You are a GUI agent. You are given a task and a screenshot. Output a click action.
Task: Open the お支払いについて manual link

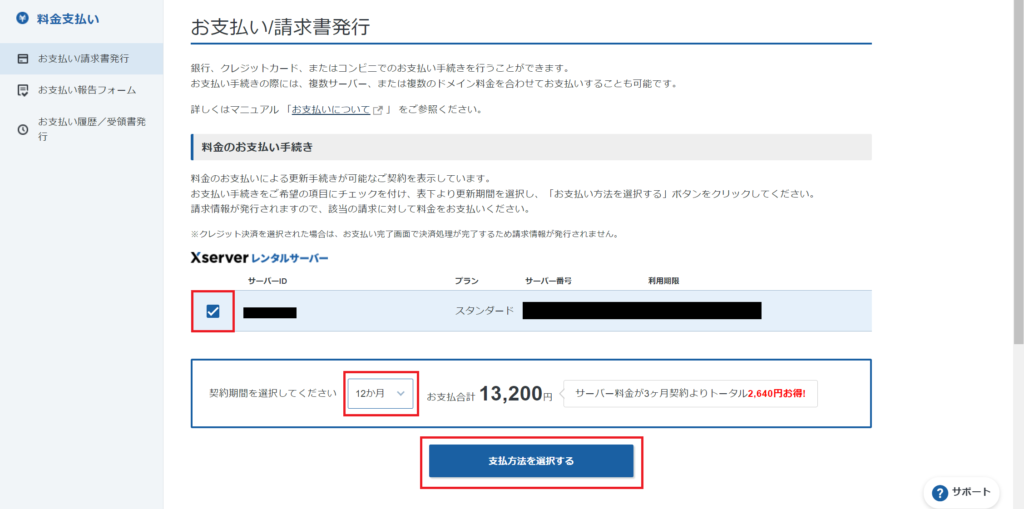330,110
